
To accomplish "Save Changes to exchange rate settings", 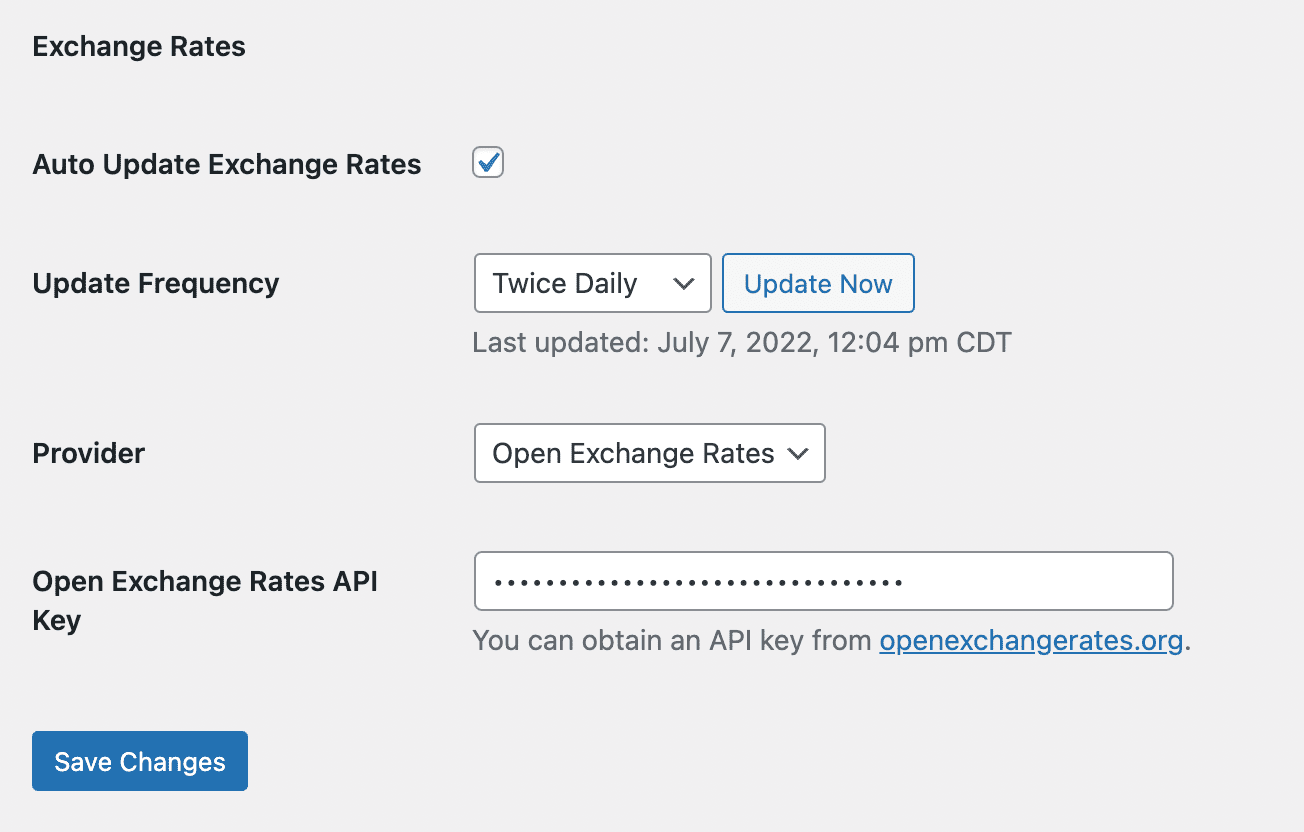I will coord(139,761).
